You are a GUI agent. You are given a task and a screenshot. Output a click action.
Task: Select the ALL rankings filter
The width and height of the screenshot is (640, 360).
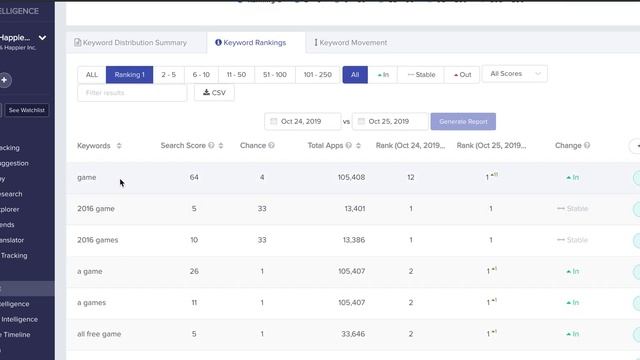pos(92,75)
